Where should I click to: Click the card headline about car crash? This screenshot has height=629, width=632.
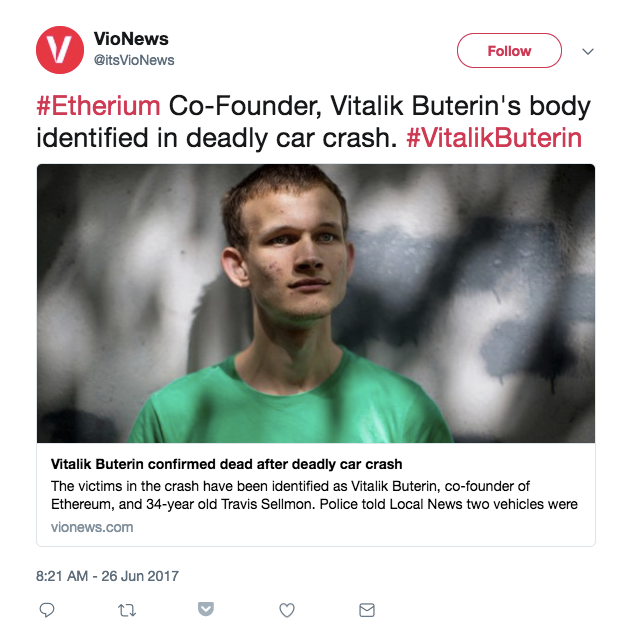tap(227, 464)
